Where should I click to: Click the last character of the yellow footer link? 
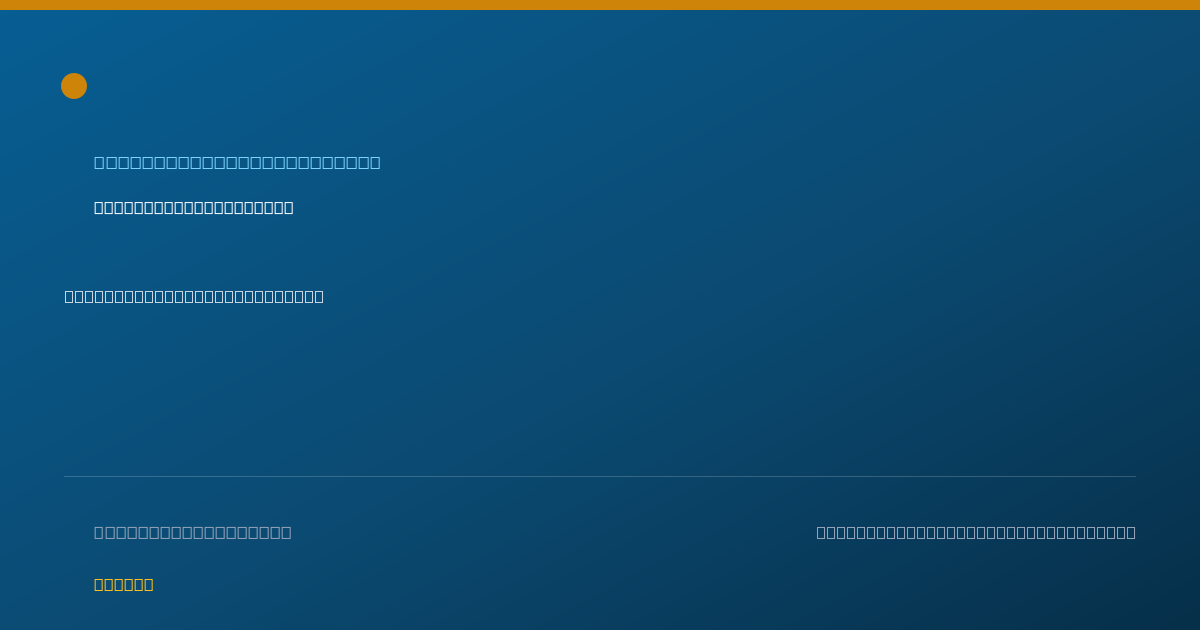point(148,584)
